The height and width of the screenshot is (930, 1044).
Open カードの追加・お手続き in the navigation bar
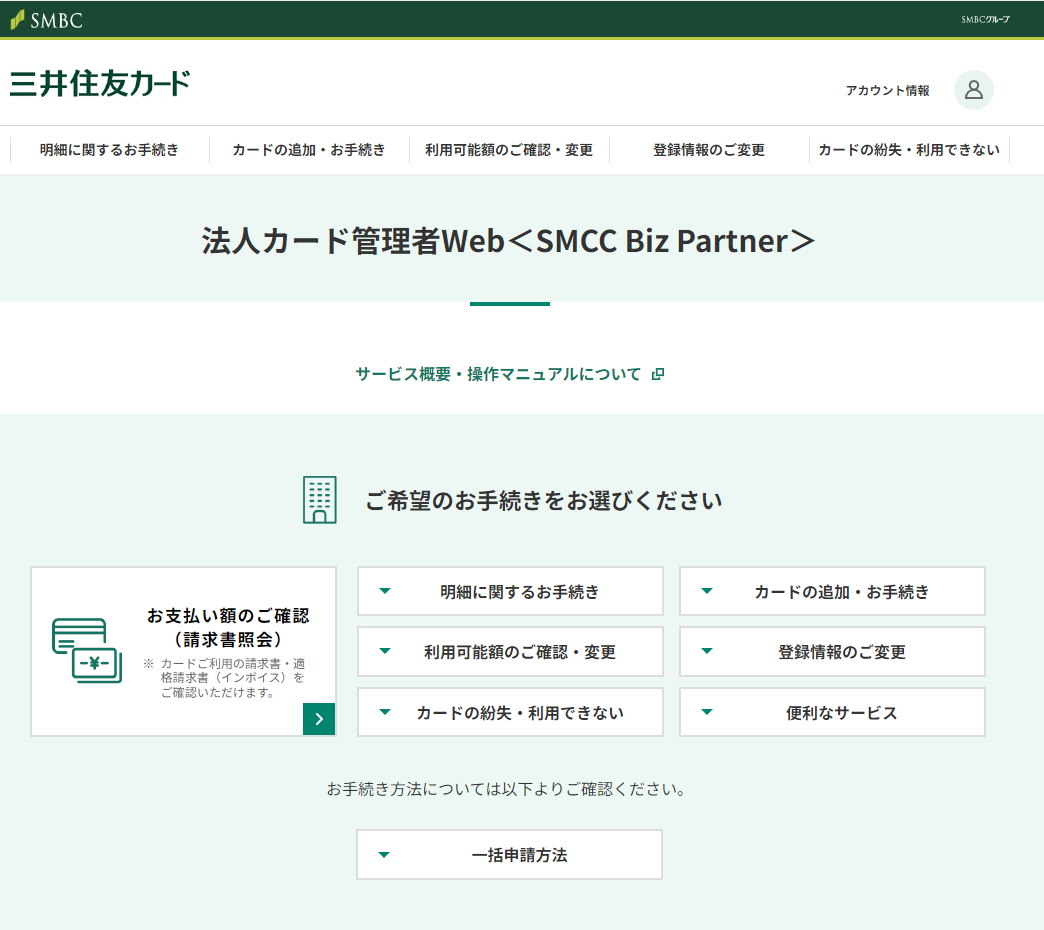(309, 150)
